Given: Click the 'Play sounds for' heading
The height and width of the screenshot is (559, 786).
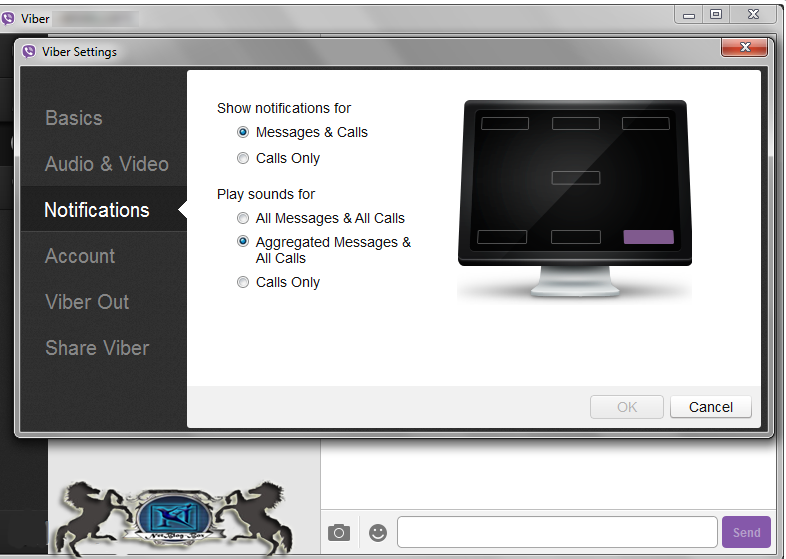Looking at the screenshot, I should point(266,194).
